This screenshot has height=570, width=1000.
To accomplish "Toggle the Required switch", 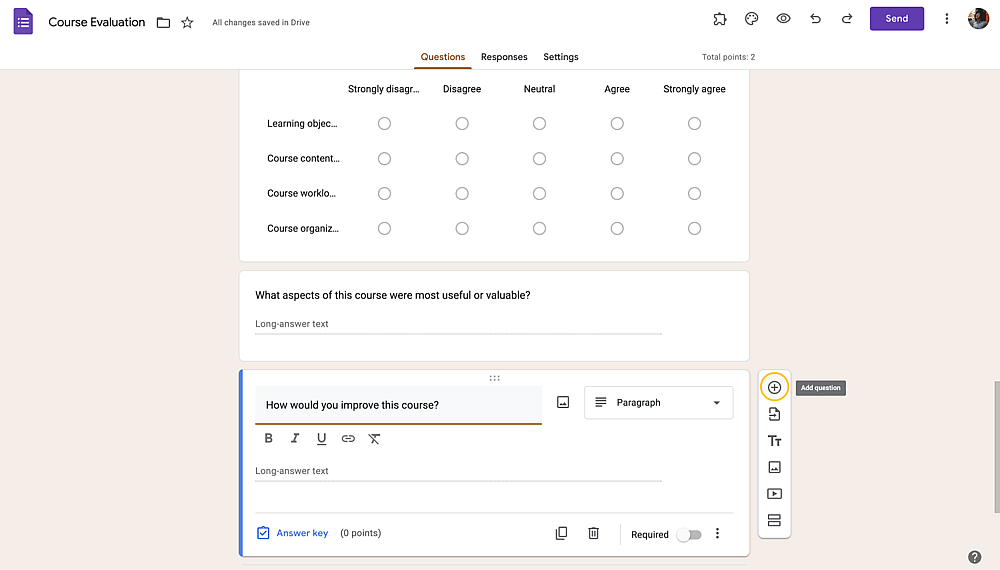I will (x=689, y=535).
